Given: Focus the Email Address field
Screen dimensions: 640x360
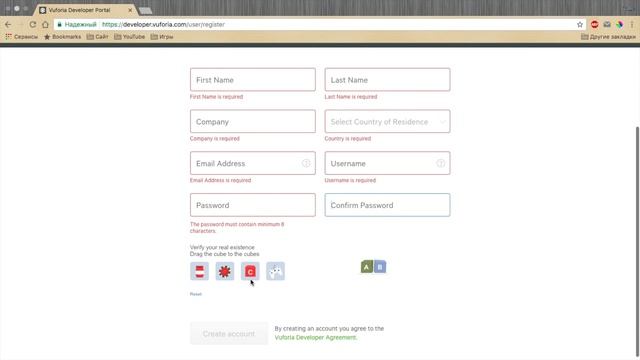Looking at the screenshot, I should pos(253,163).
